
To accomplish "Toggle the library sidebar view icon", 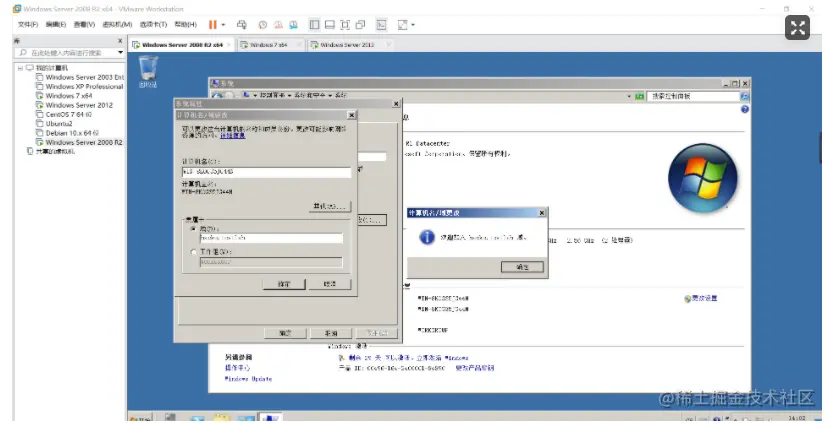I will click(x=314, y=24).
